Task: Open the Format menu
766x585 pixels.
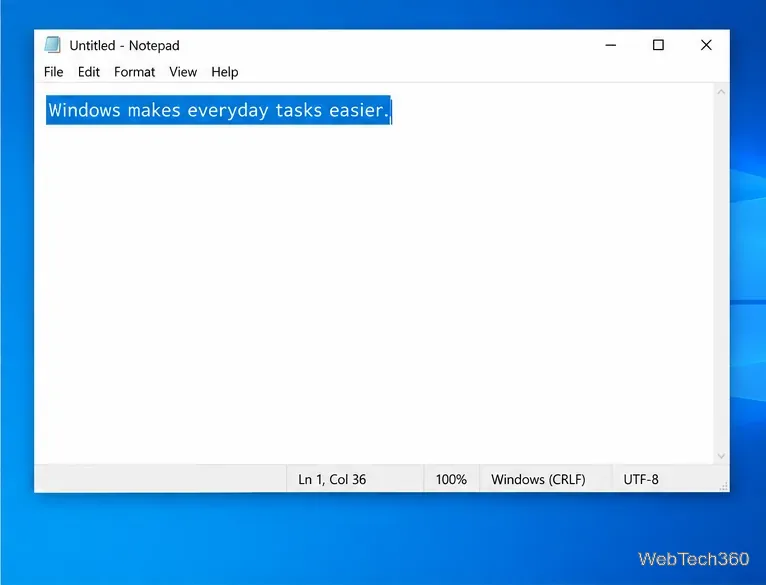Action: 134,72
